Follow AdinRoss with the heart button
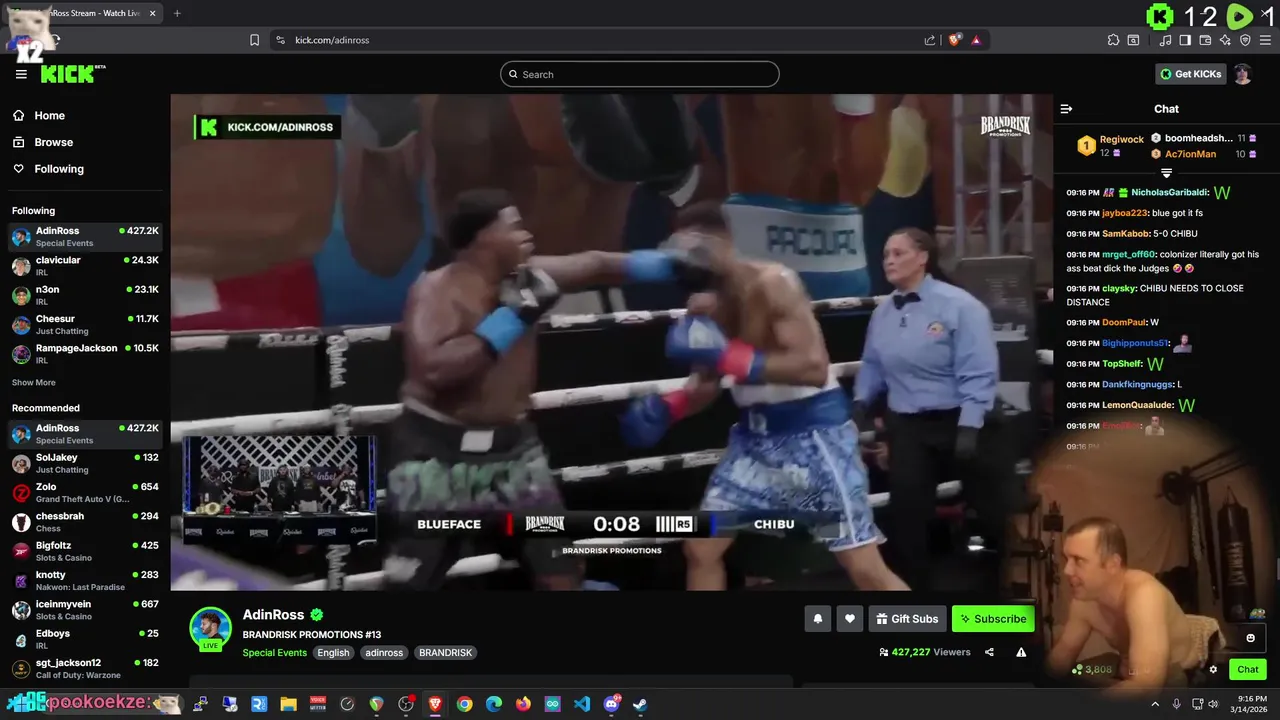This screenshot has height=720, width=1280. tap(849, 619)
